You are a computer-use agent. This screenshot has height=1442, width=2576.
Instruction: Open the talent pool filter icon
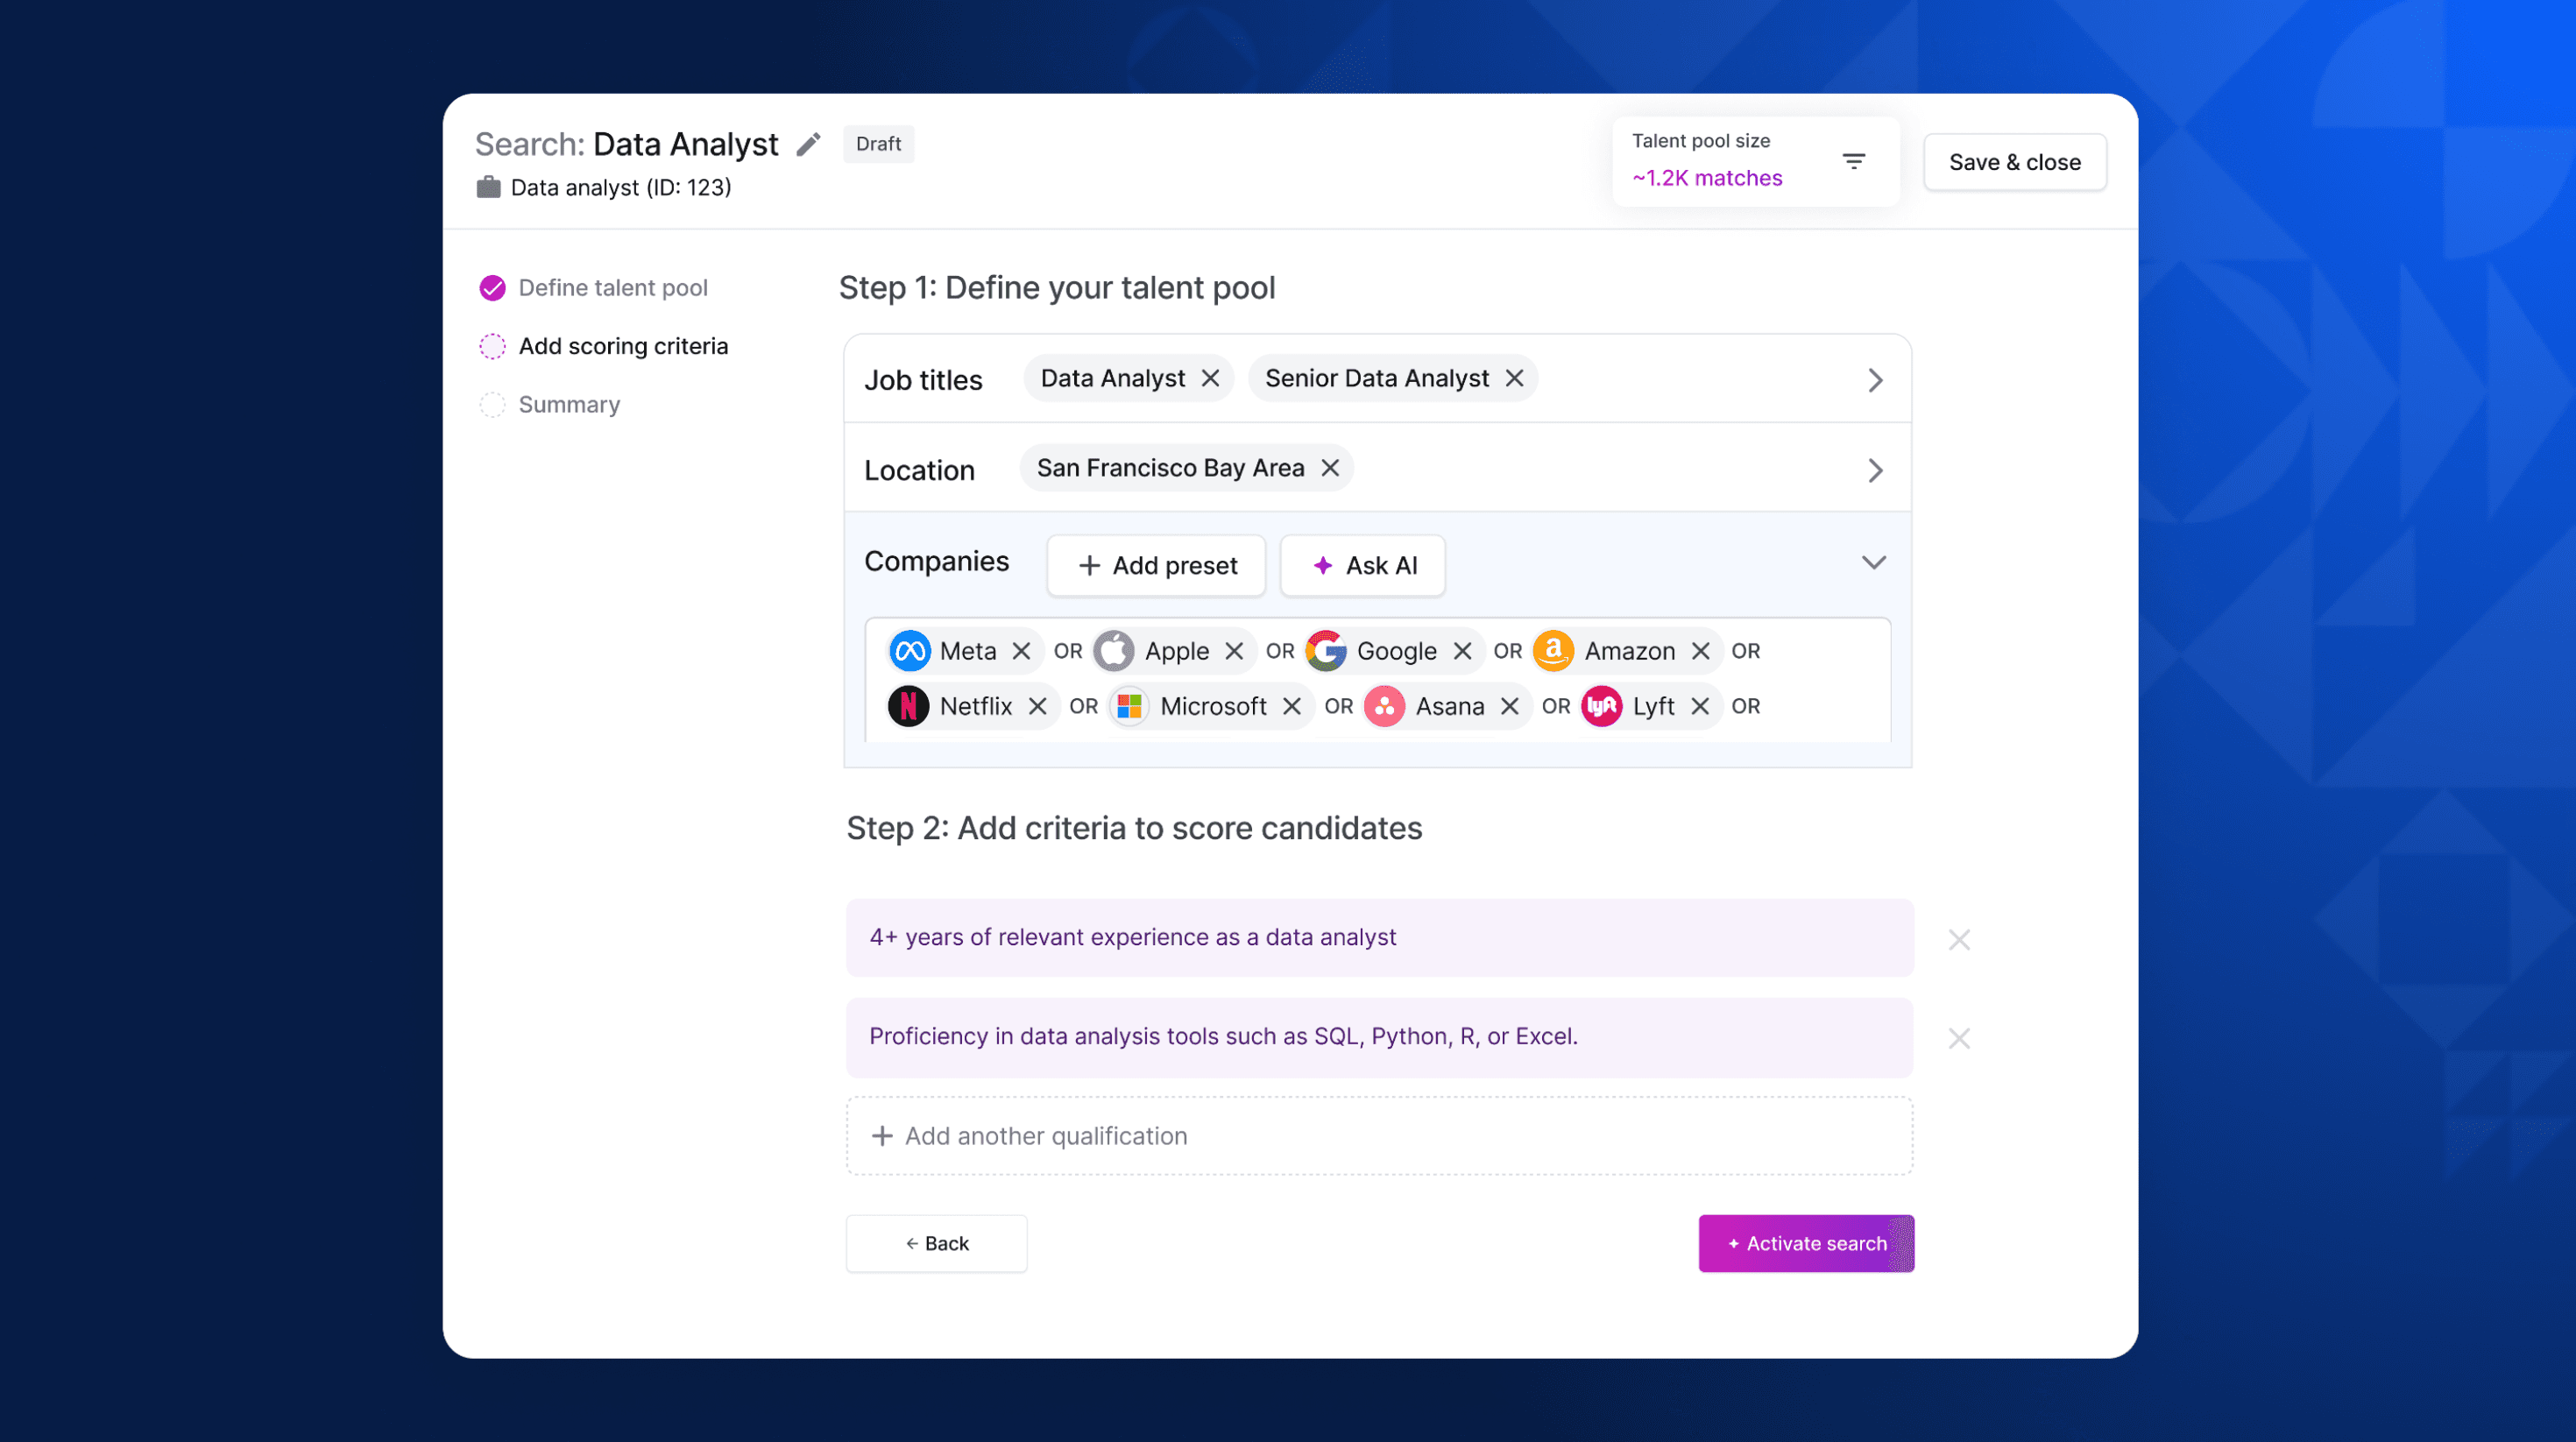(1853, 161)
